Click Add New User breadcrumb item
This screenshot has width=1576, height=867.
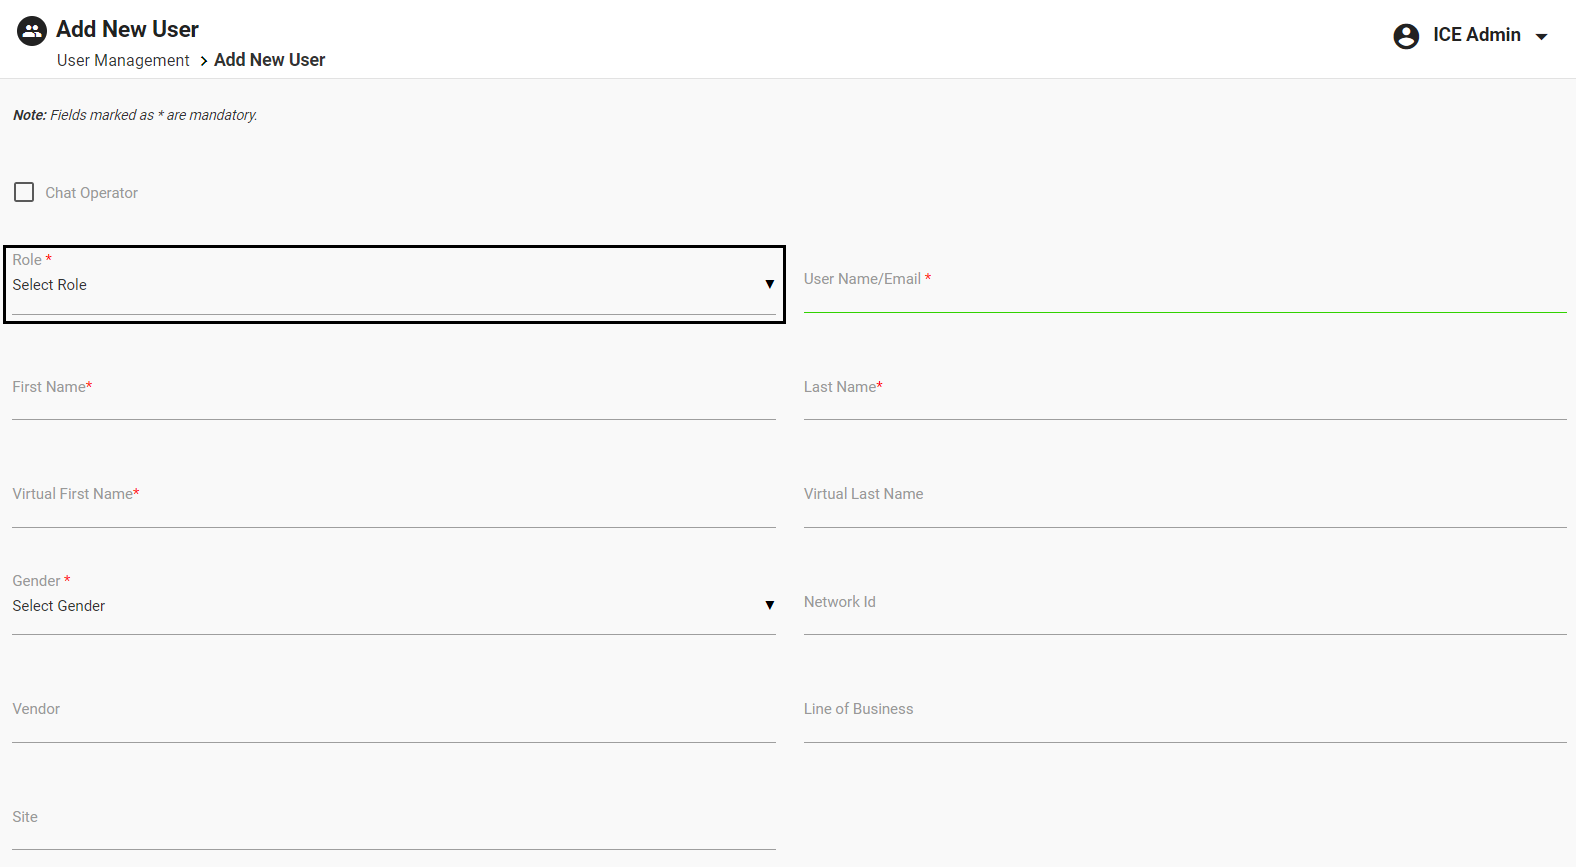tap(269, 60)
